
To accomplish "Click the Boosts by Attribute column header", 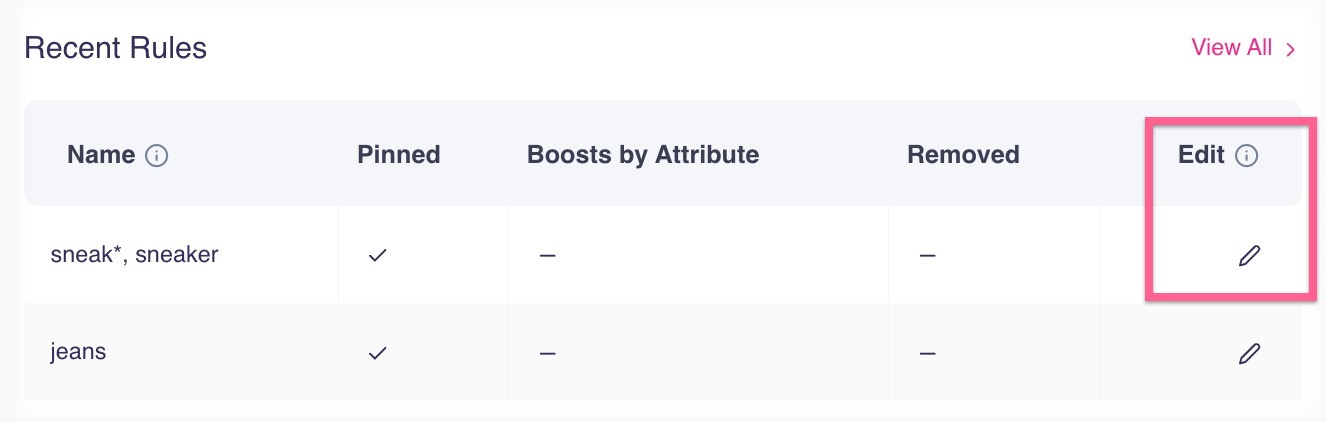I will (x=642, y=155).
